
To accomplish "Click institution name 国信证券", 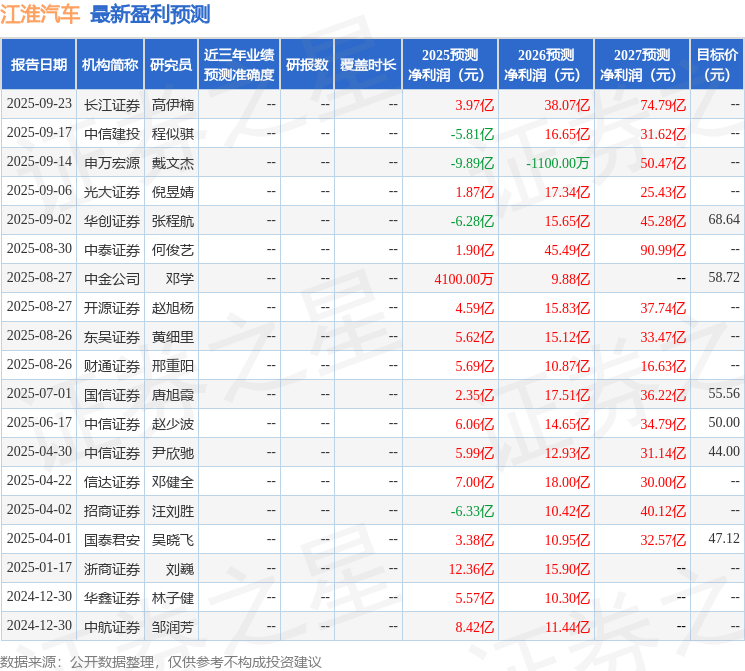I will pyautogui.click(x=112, y=395).
